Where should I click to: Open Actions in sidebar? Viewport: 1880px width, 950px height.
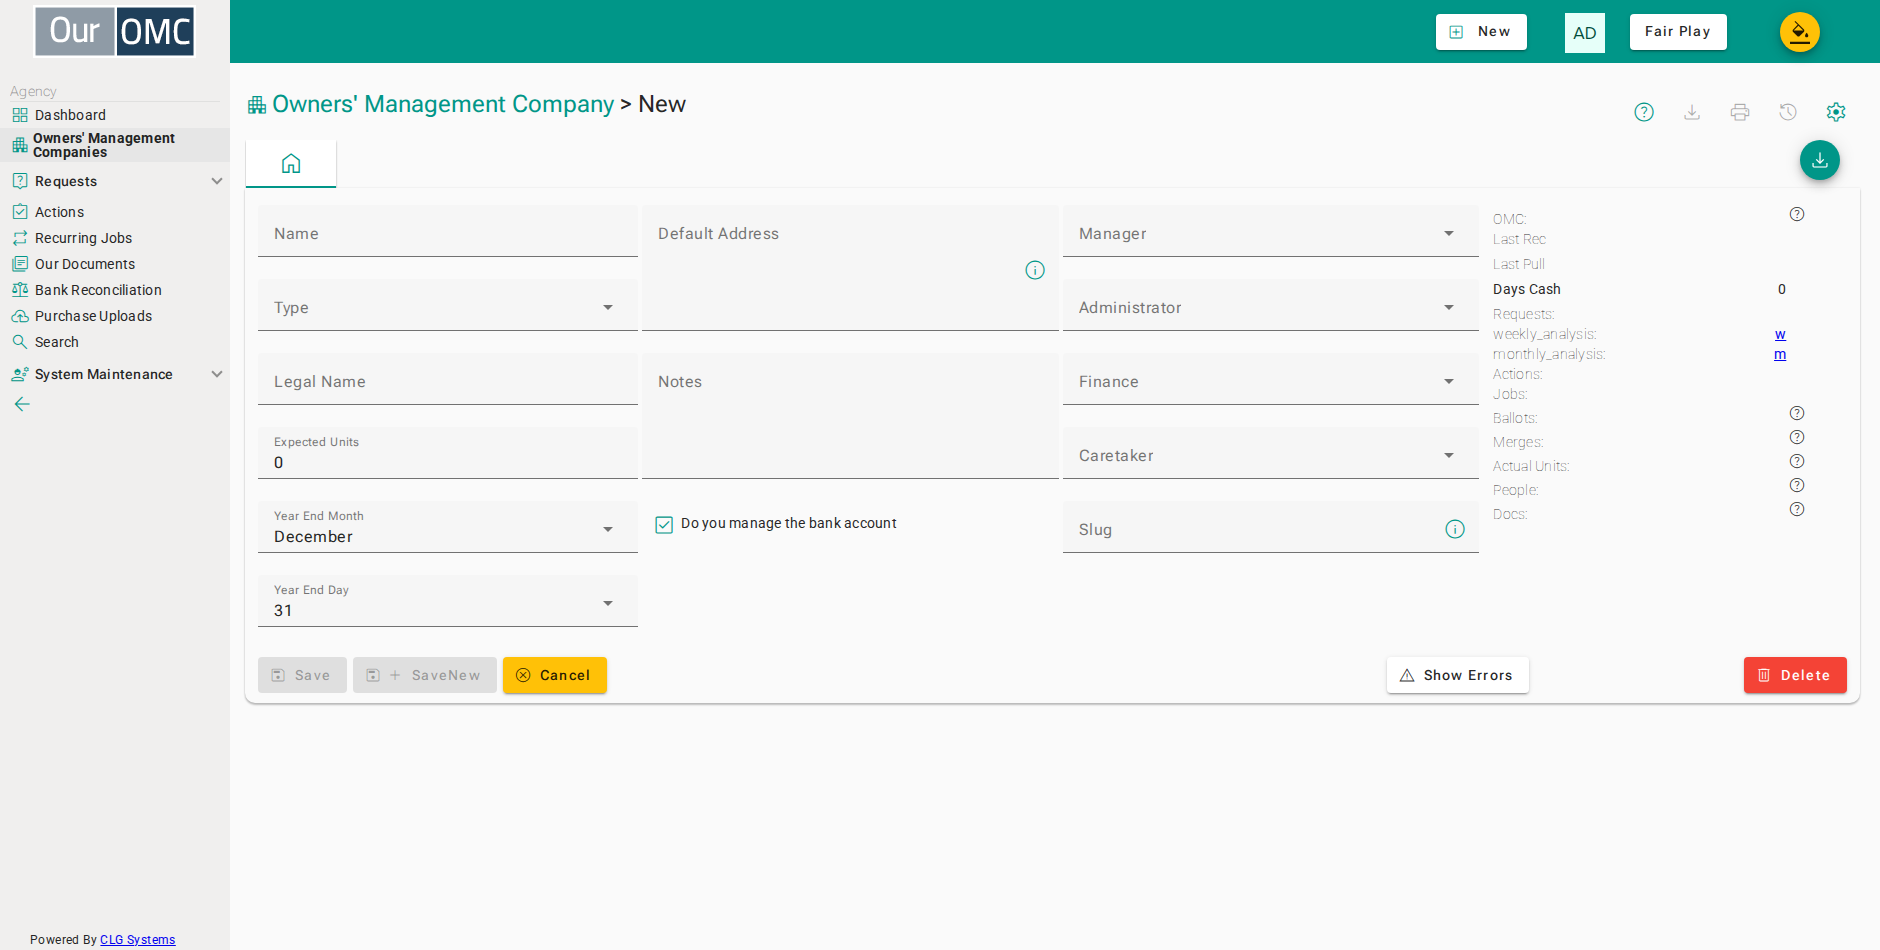[115, 212]
